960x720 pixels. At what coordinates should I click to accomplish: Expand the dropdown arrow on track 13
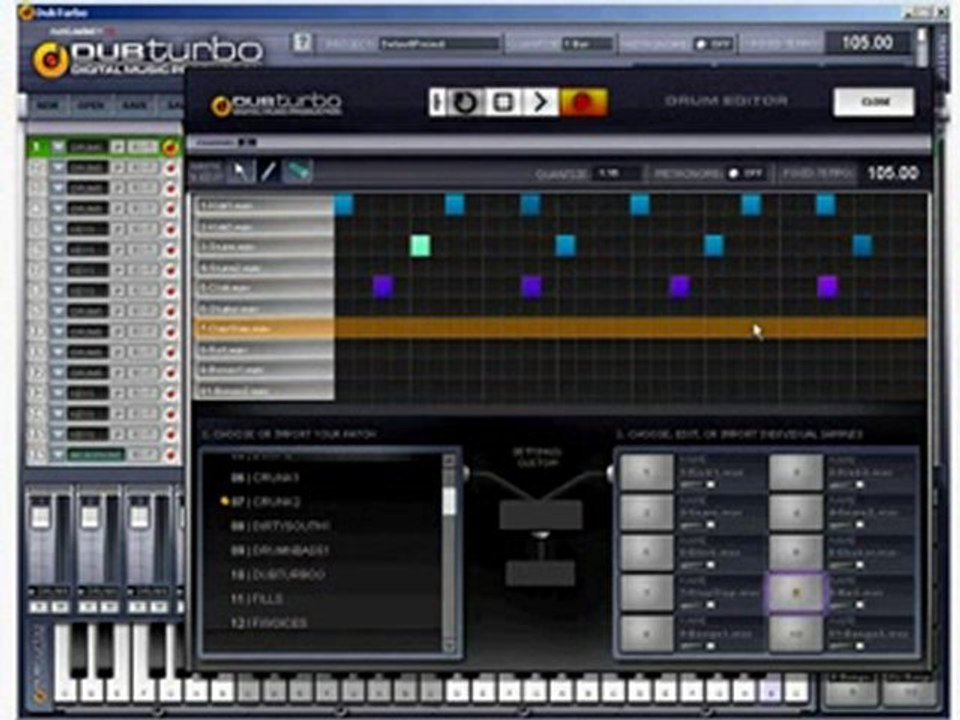click(x=58, y=393)
